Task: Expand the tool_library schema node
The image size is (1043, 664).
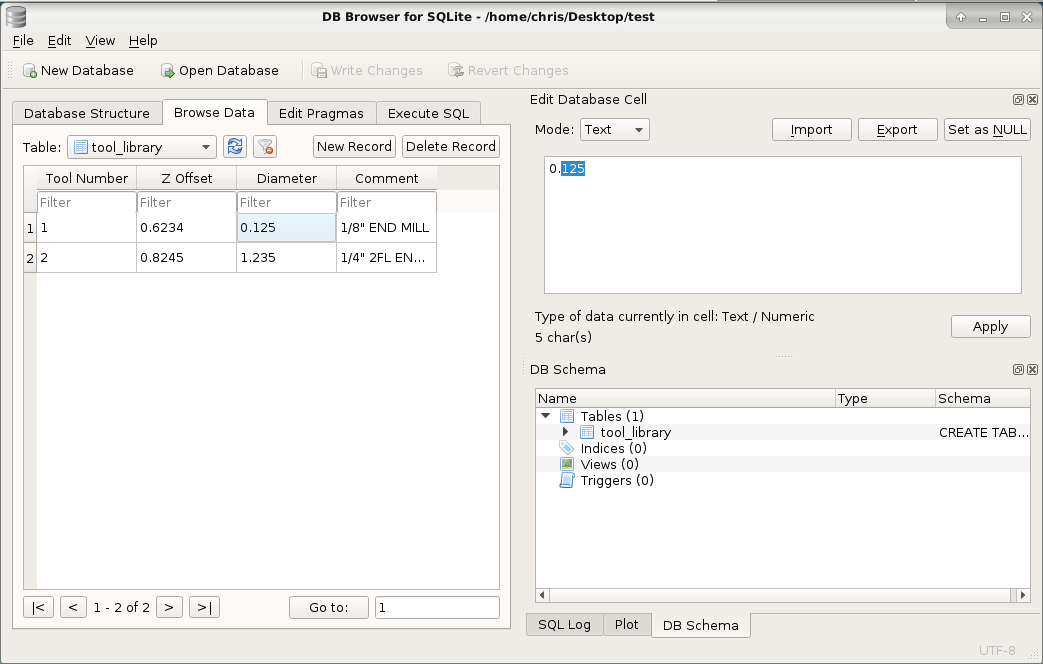Action: click(x=565, y=432)
